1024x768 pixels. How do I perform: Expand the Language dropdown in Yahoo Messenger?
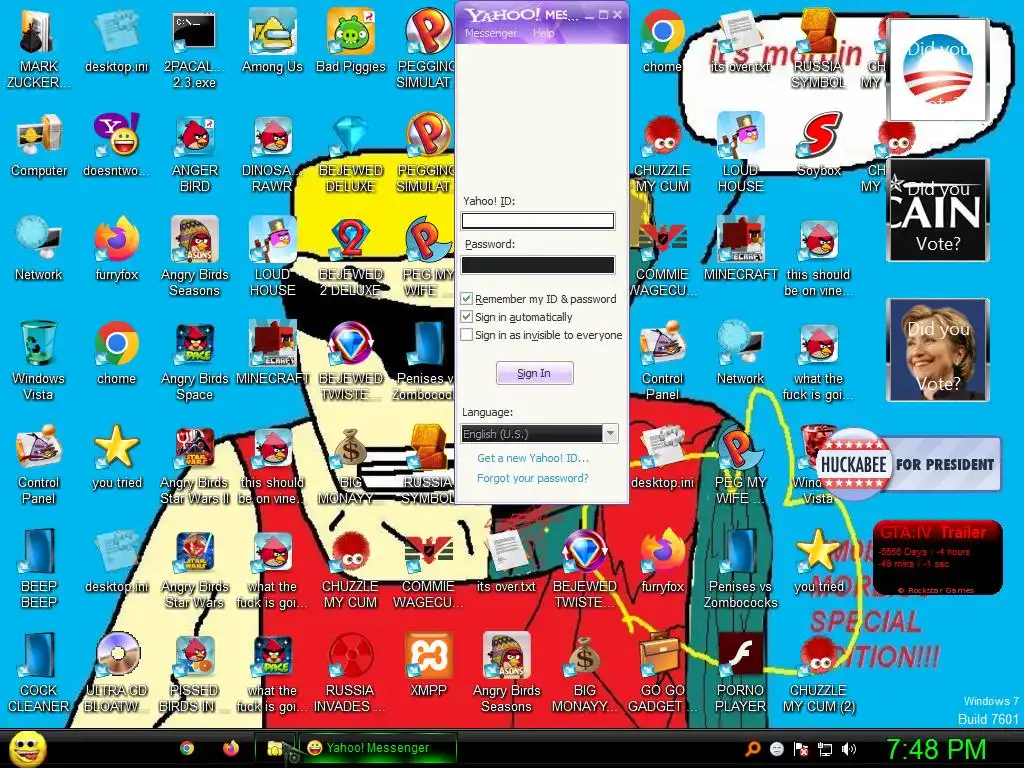[x=610, y=434]
